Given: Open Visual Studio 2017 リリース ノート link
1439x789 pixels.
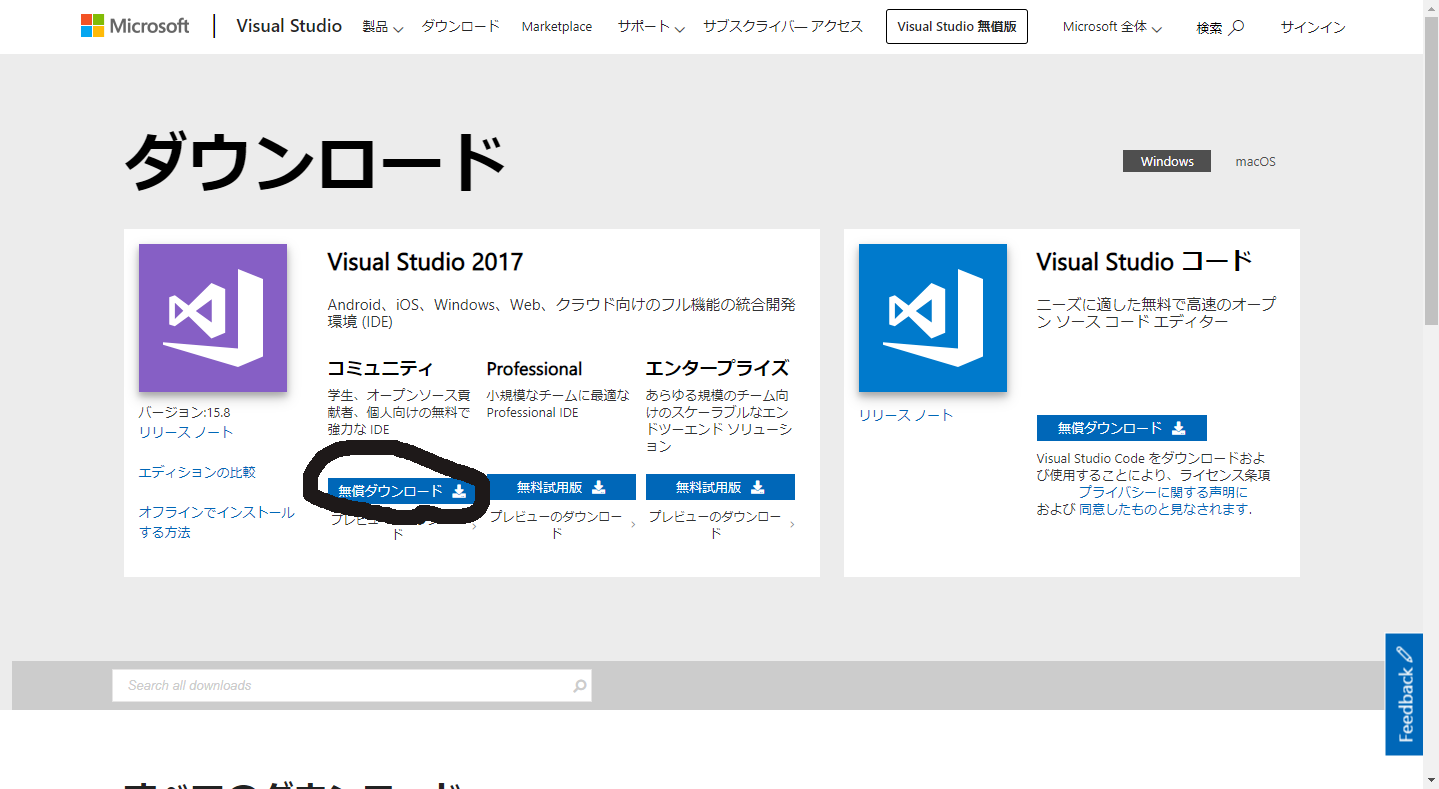Looking at the screenshot, I should point(186,432).
